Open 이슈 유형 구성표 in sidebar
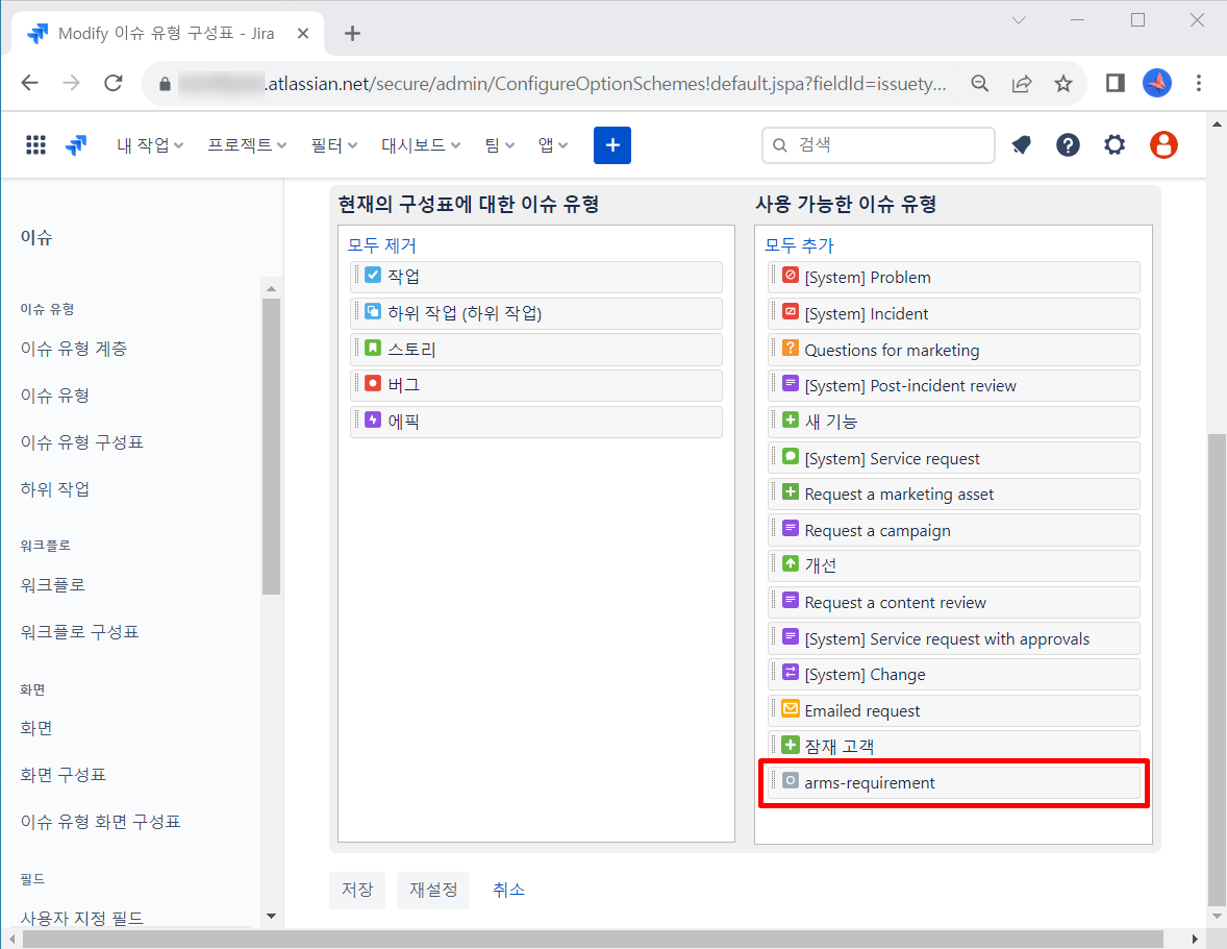 coord(82,442)
